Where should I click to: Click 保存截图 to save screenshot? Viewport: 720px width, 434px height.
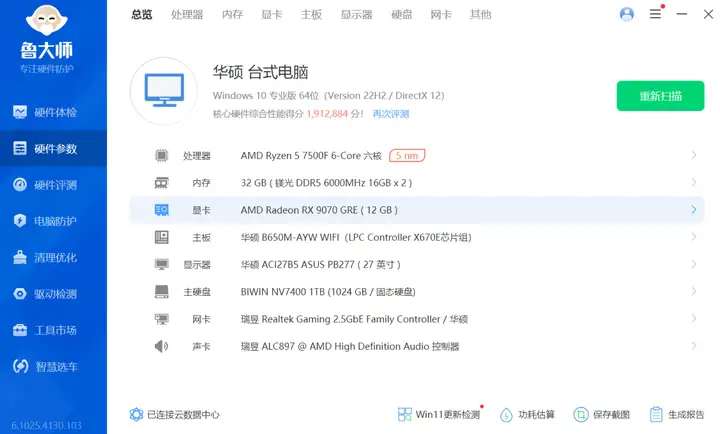tap(602, 414)
